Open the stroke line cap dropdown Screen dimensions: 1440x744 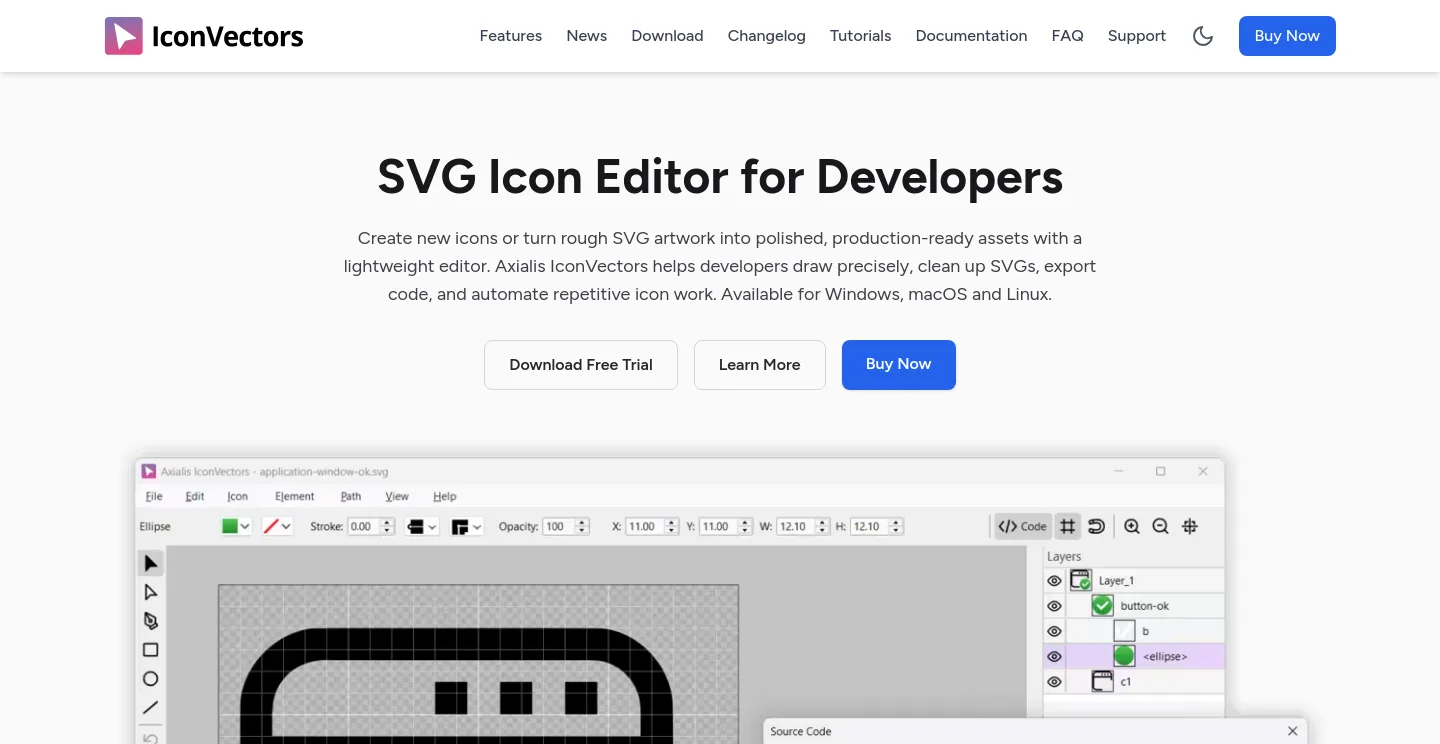(x=422, y=526)
